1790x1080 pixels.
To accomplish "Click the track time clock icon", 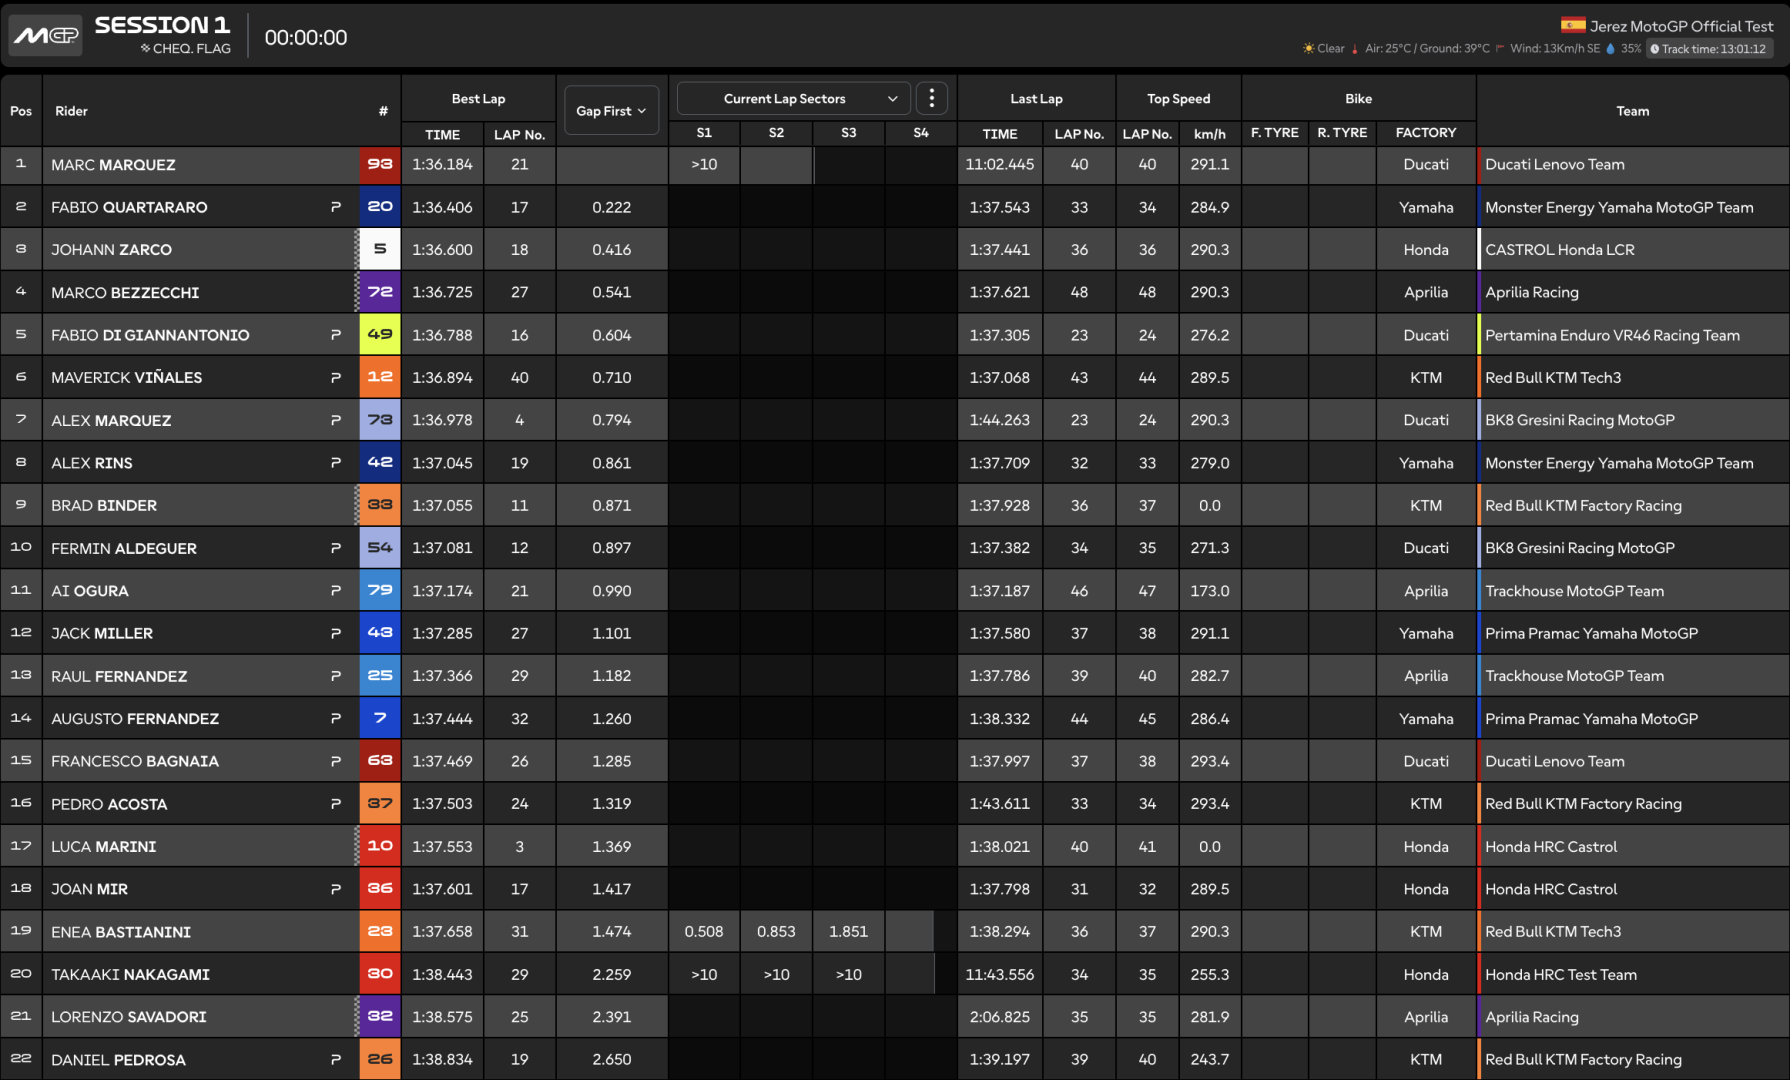I will [x=1655, y=49].
